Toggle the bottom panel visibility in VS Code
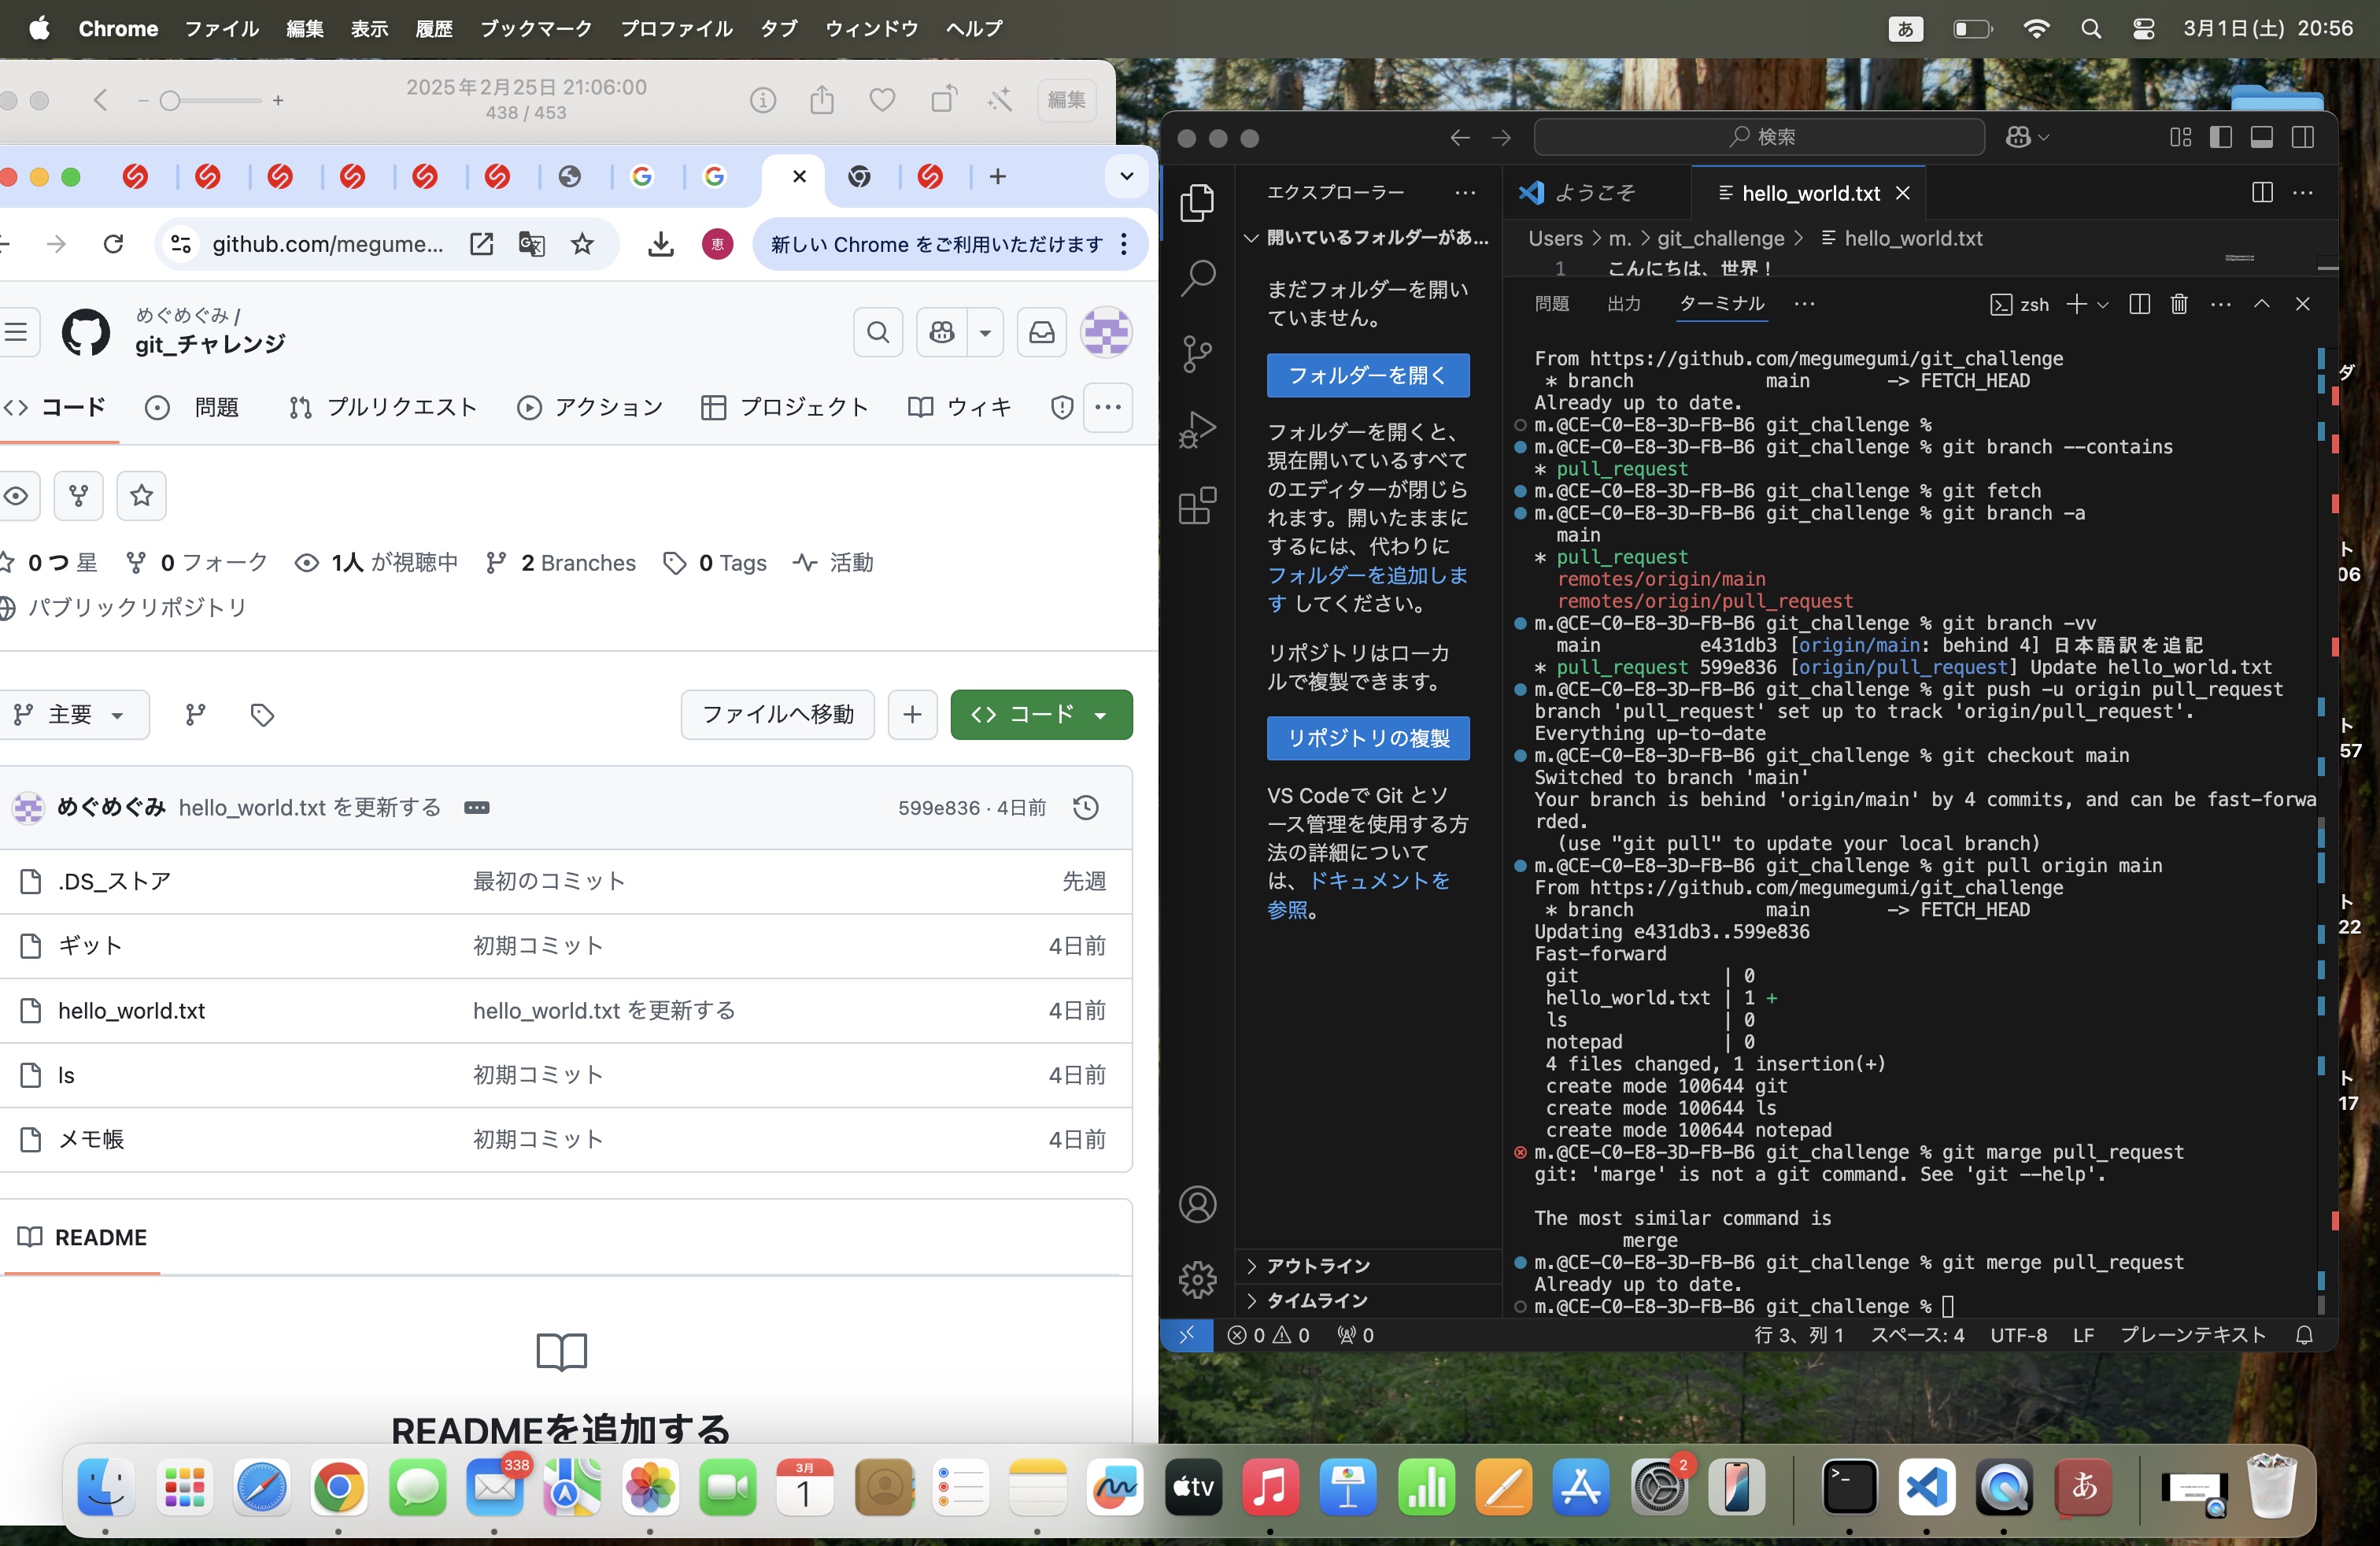The image size is (2380, 1546). point(2263,138)
